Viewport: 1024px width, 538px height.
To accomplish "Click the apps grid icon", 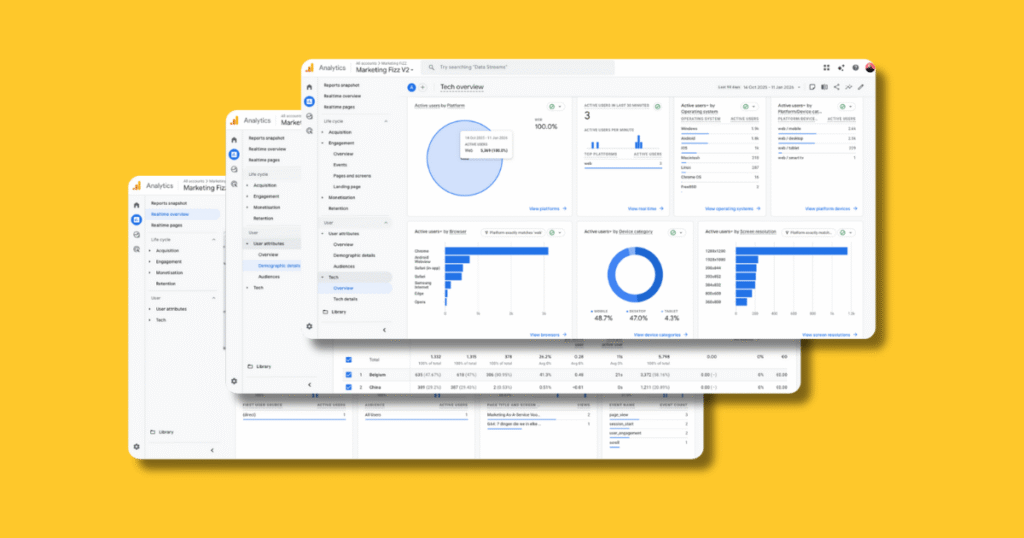I will (826, 67).
